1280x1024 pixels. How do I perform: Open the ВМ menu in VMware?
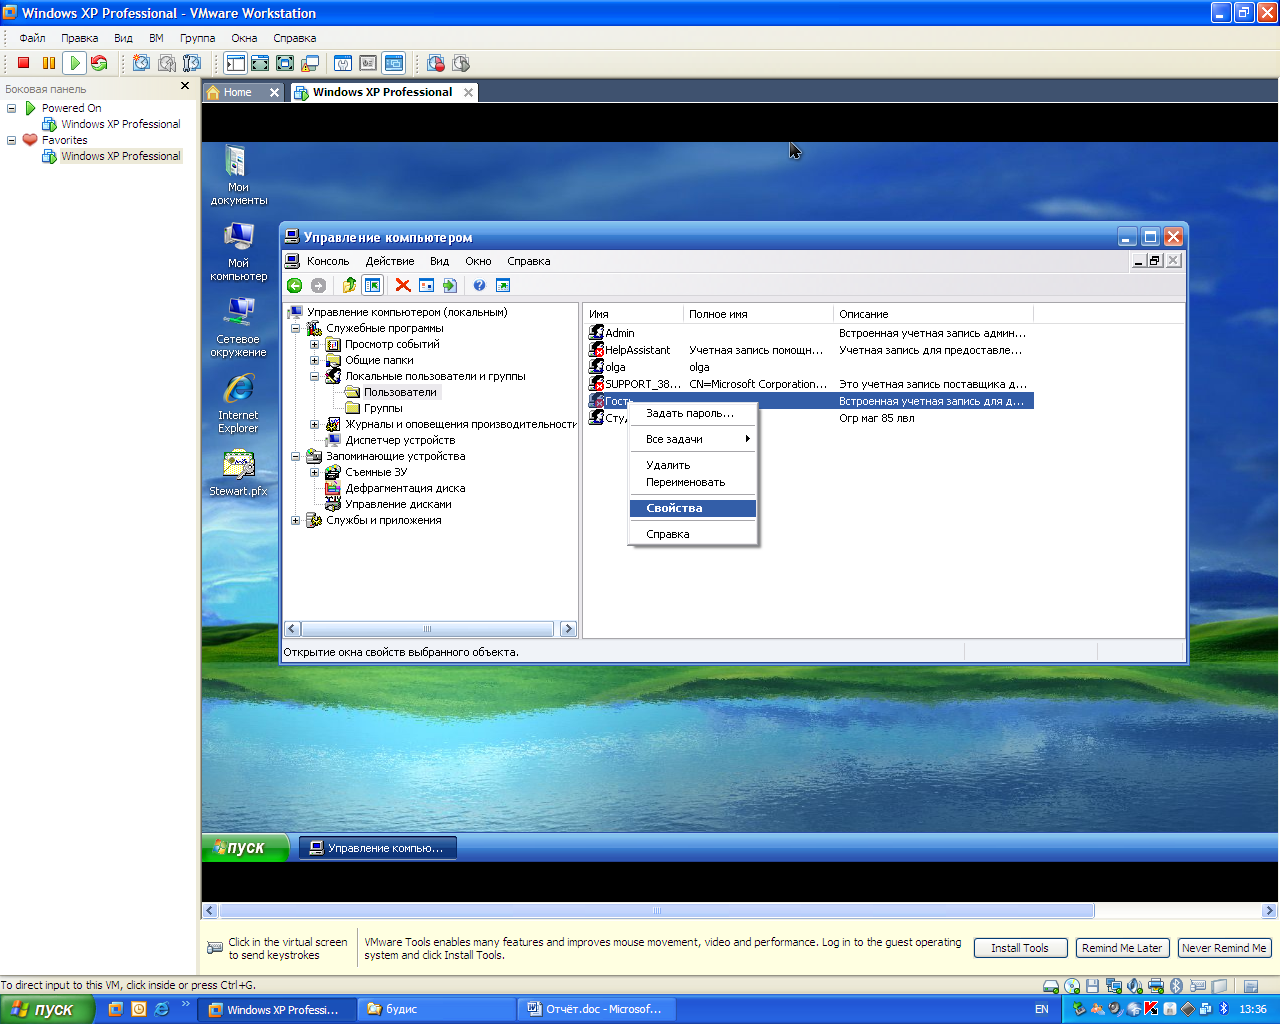point(156,38)
